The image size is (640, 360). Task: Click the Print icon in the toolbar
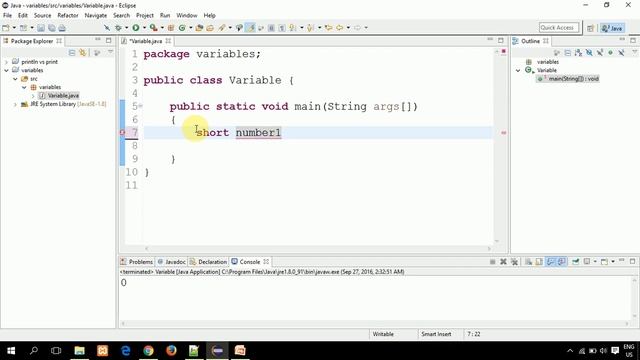click(x=62, y=28)
